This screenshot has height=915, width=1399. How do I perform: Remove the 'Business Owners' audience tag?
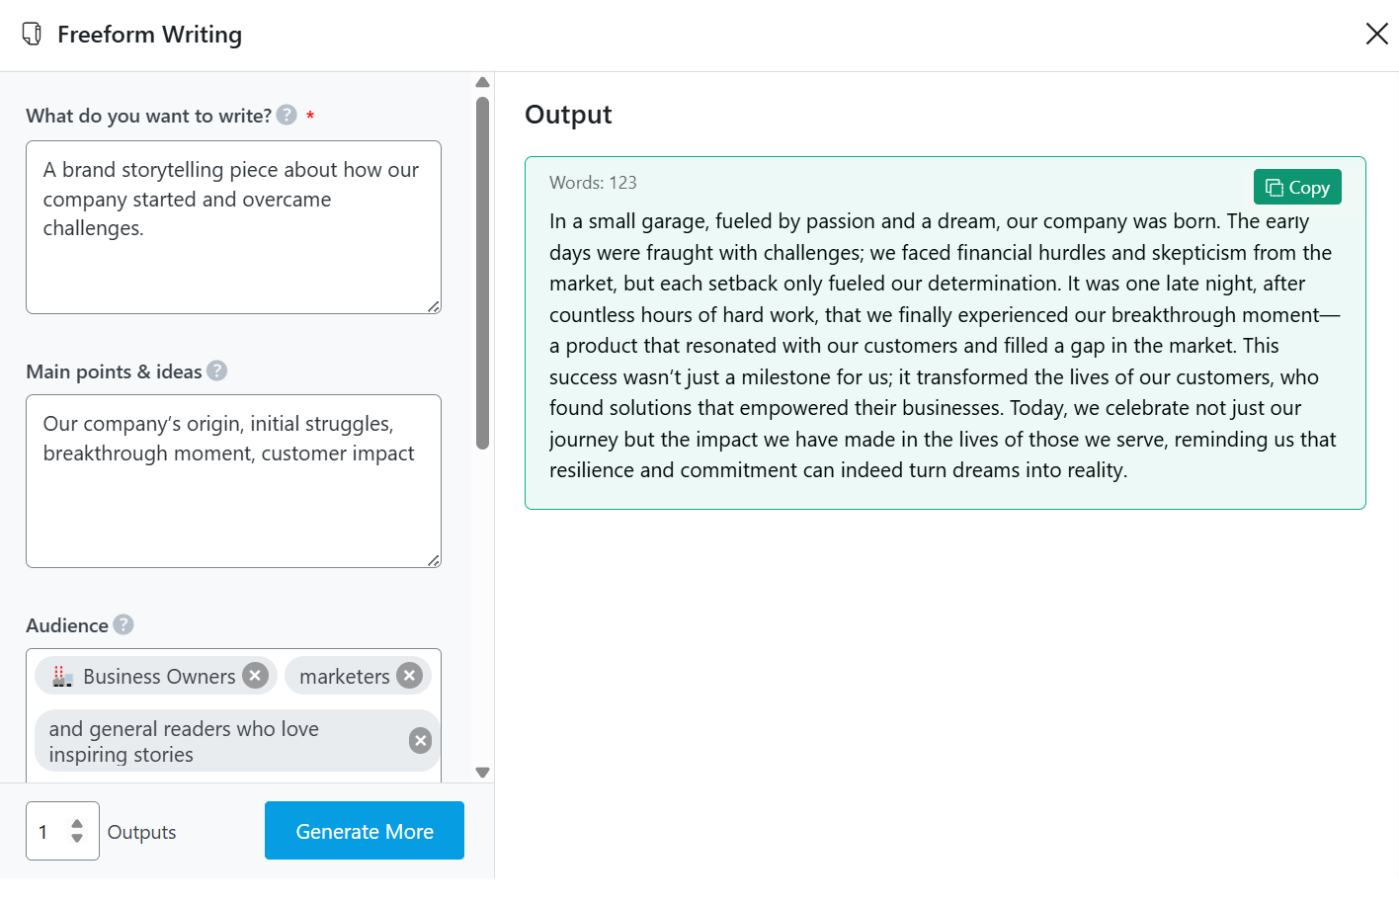click(x=256, y=676)
